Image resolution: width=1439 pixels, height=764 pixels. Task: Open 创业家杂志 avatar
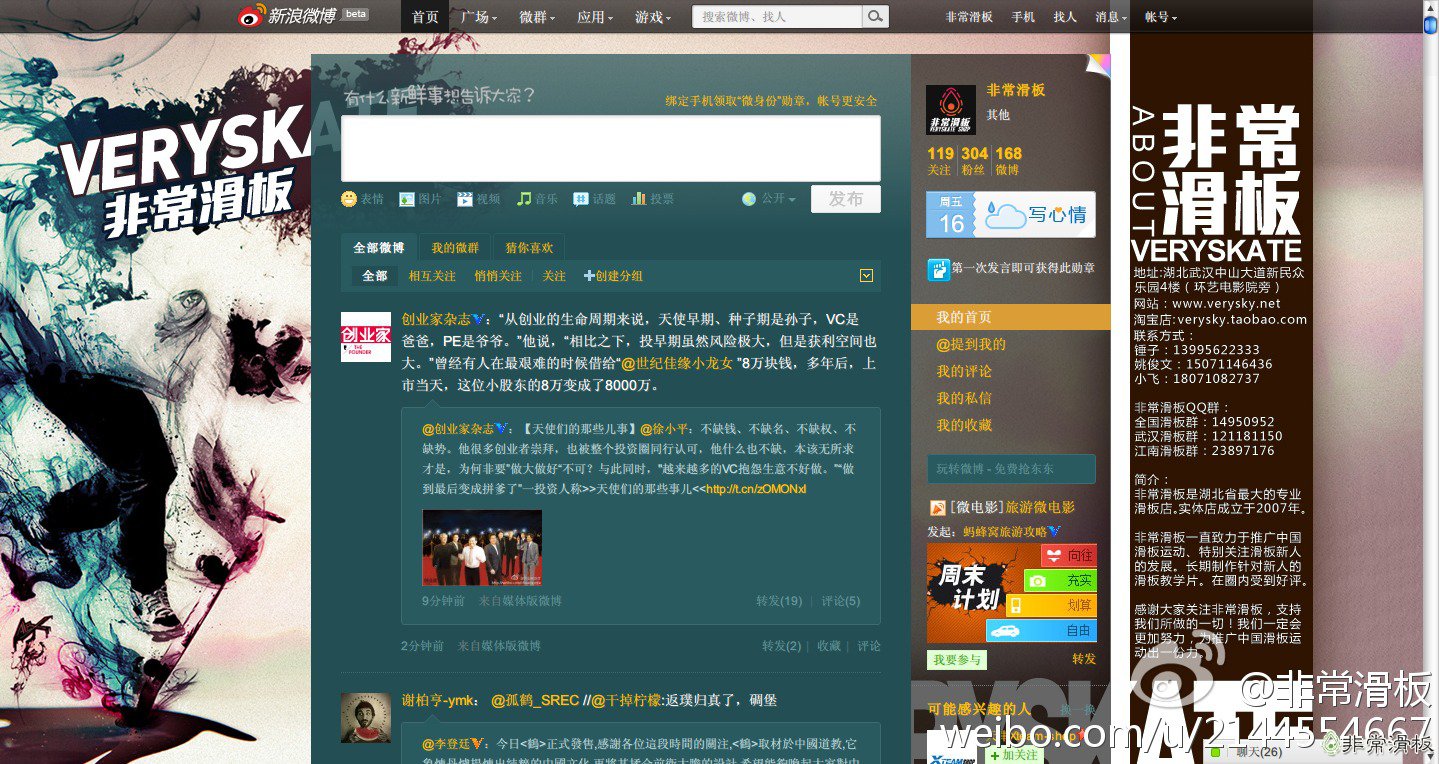[x=366, y=336]
